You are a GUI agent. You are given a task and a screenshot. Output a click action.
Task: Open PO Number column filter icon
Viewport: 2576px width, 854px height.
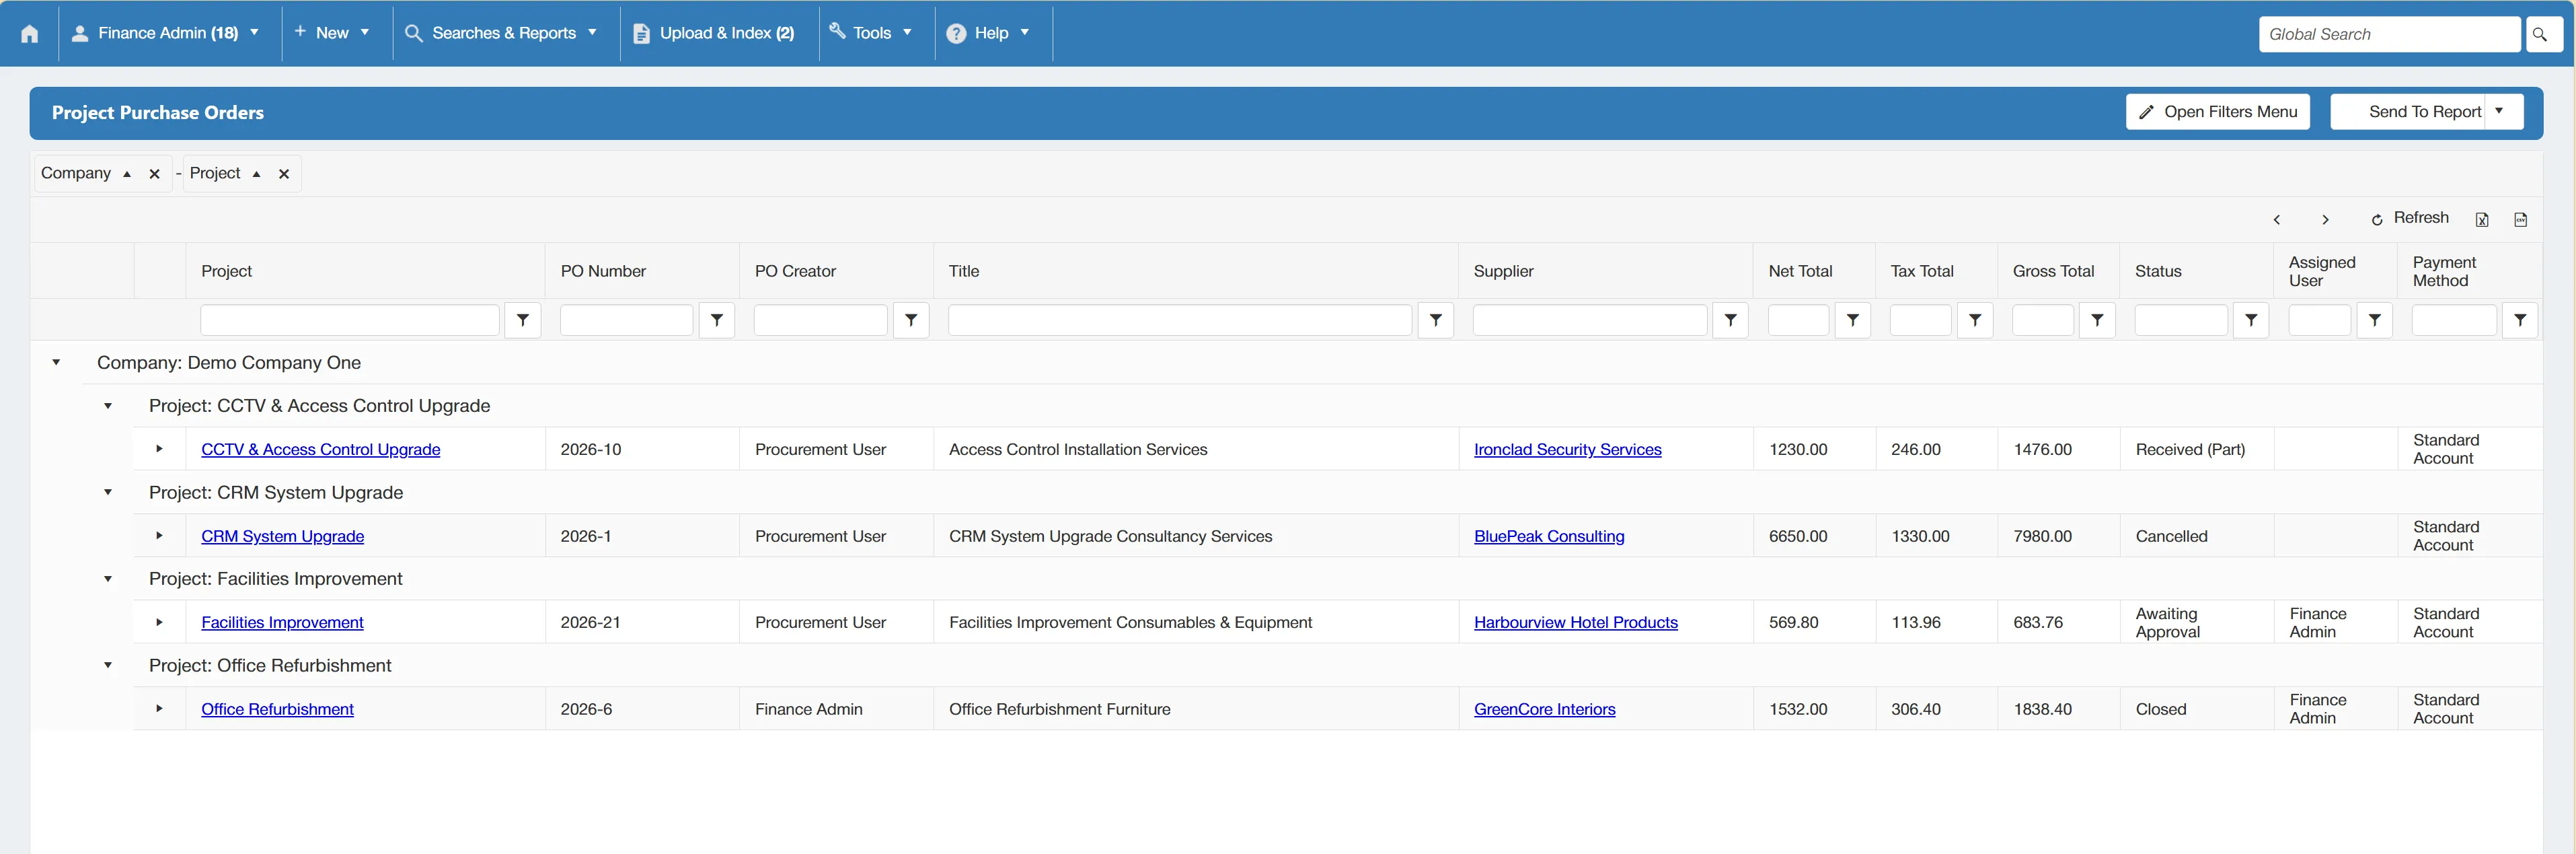point(717,320)
